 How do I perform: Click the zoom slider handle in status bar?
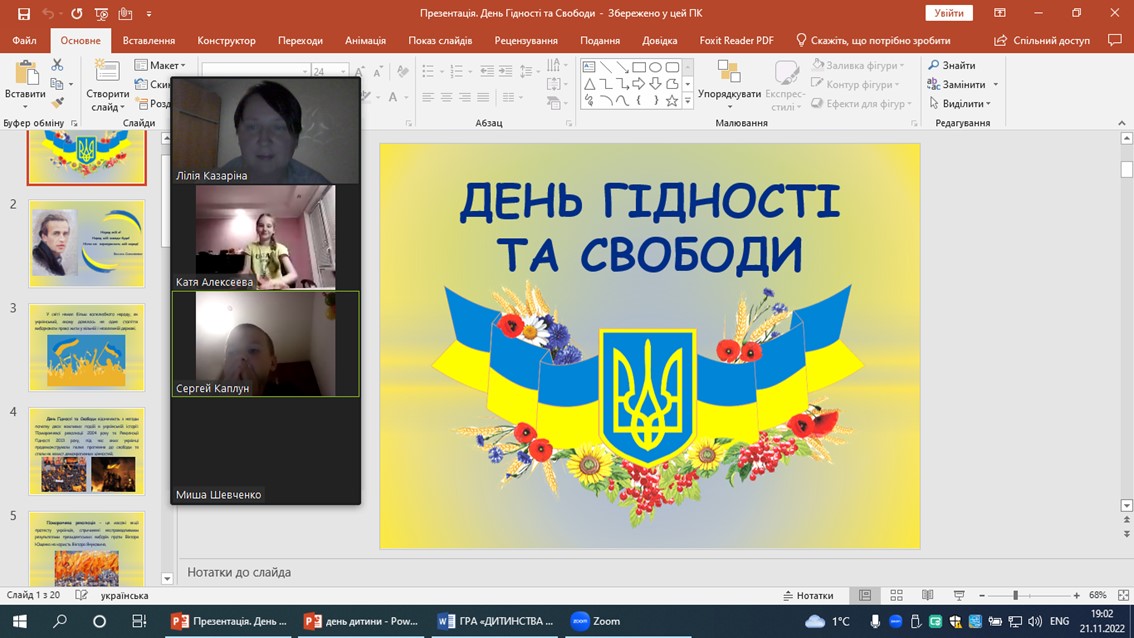tap(1015, 595)
